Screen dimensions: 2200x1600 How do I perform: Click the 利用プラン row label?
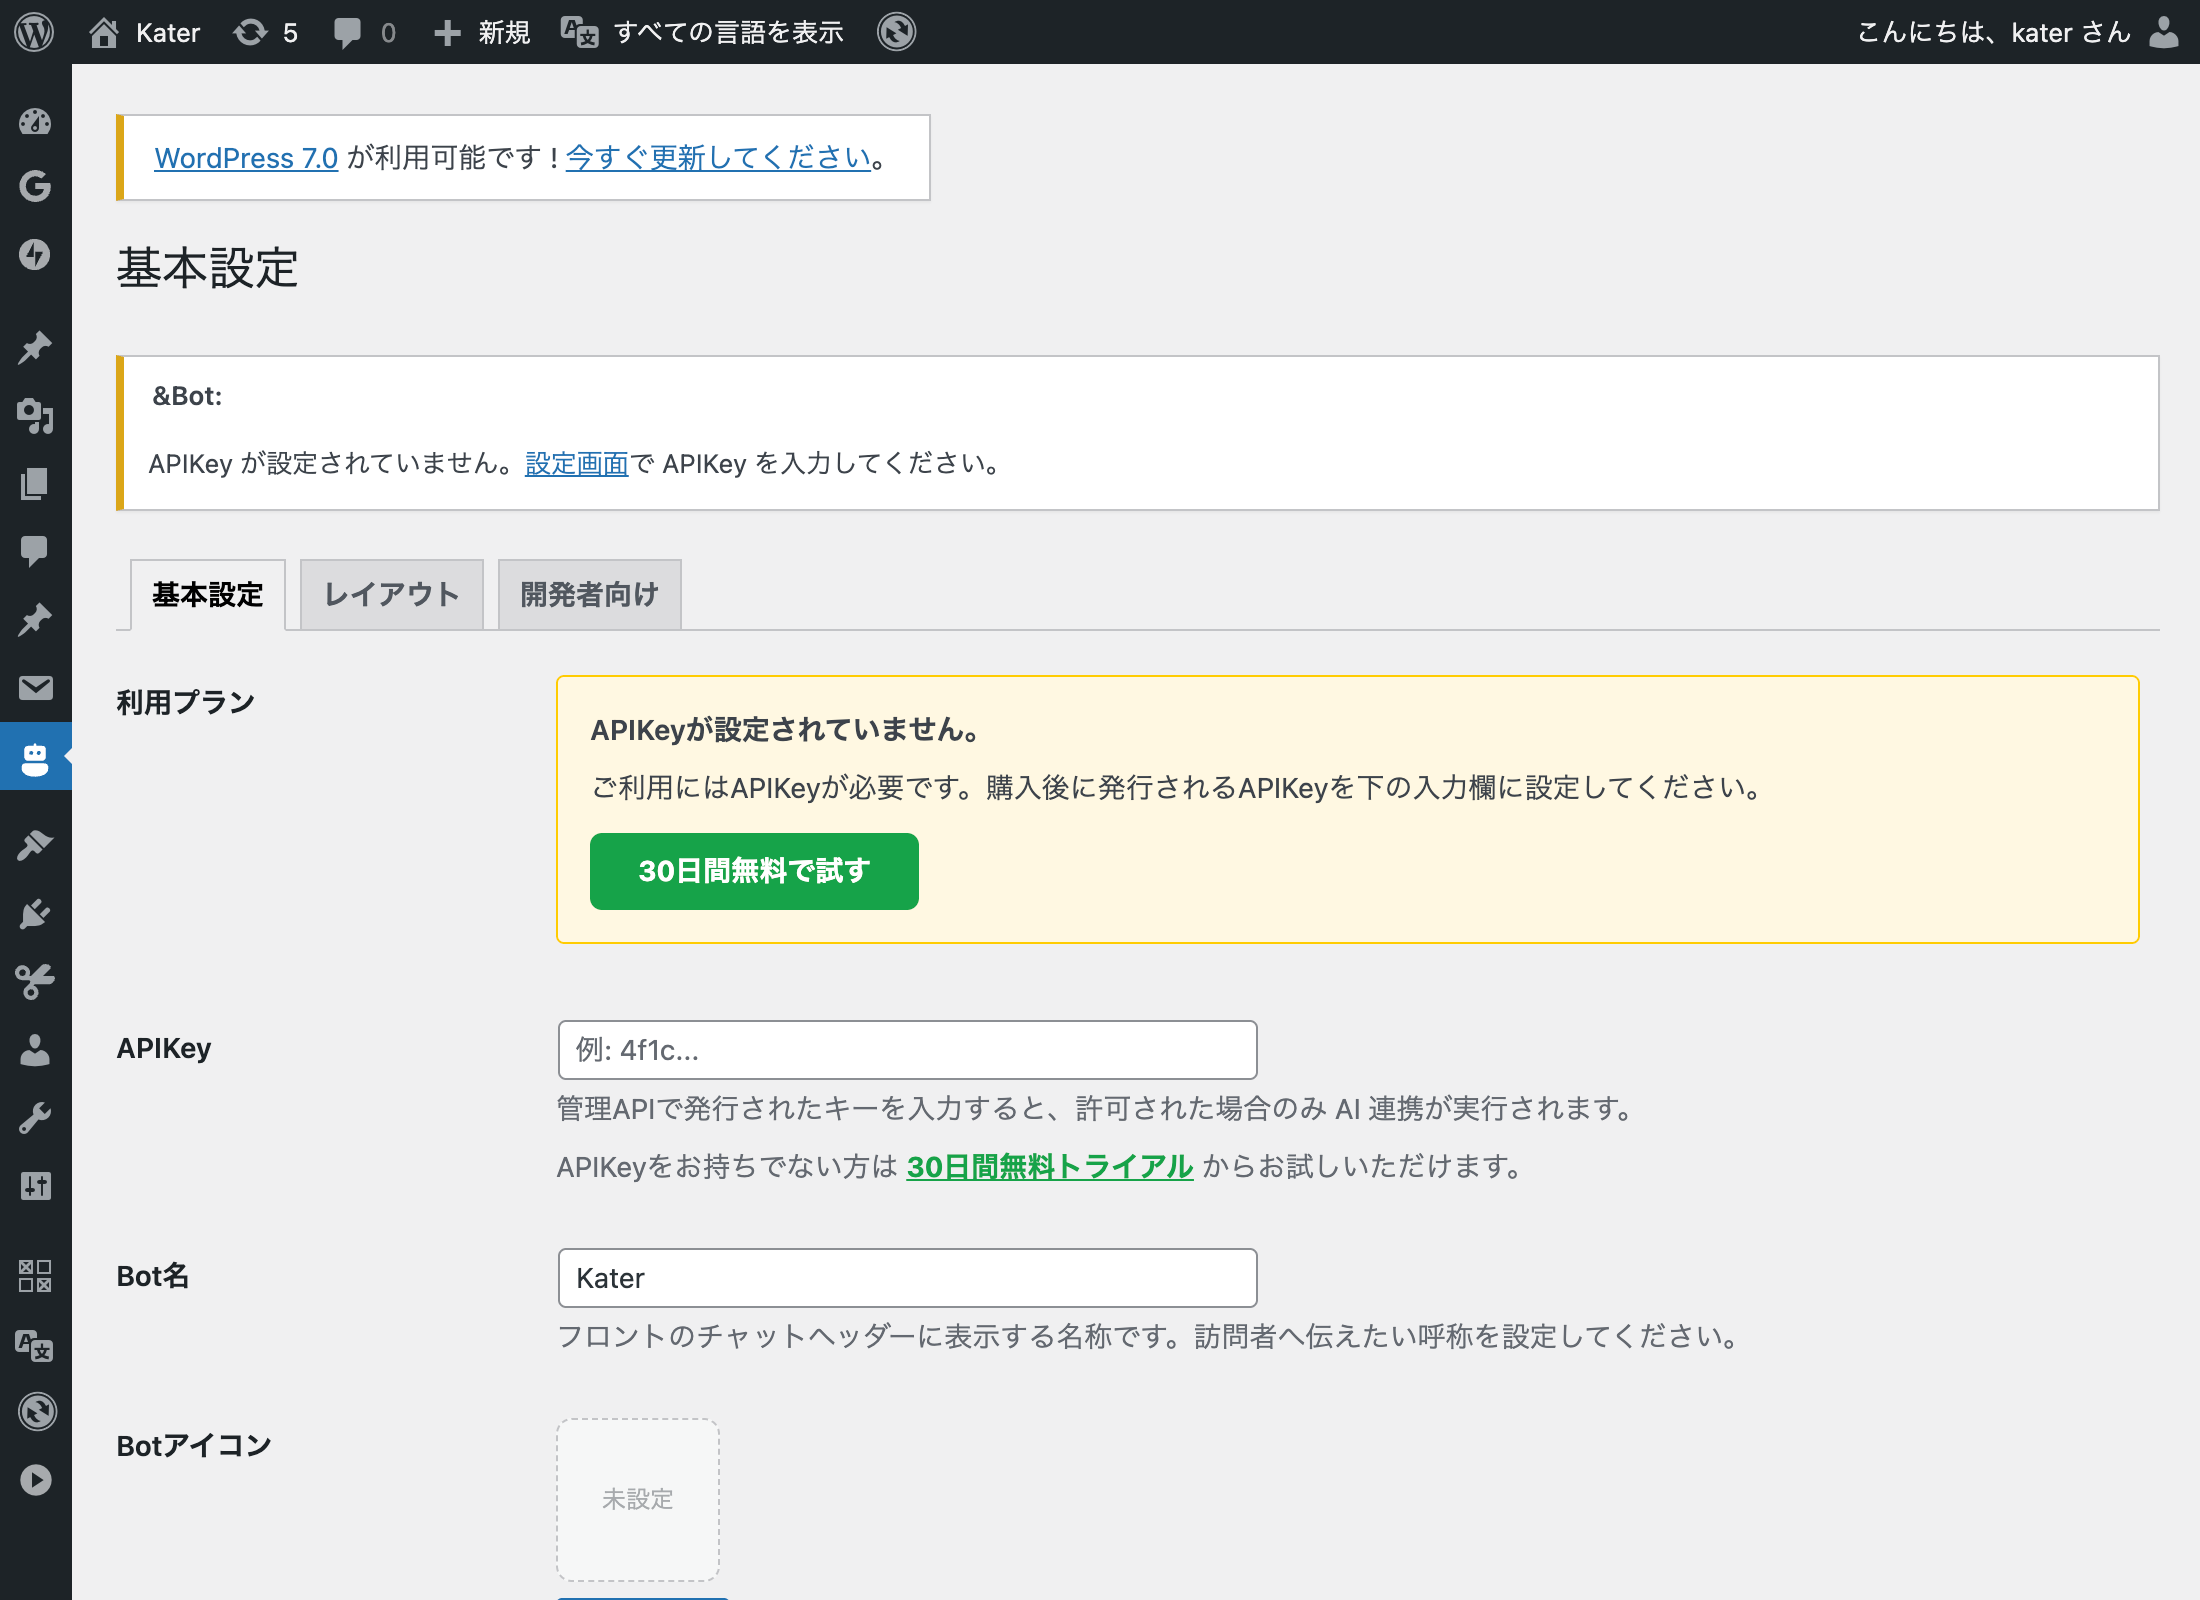pyautogui.click(x=186, y=702)
